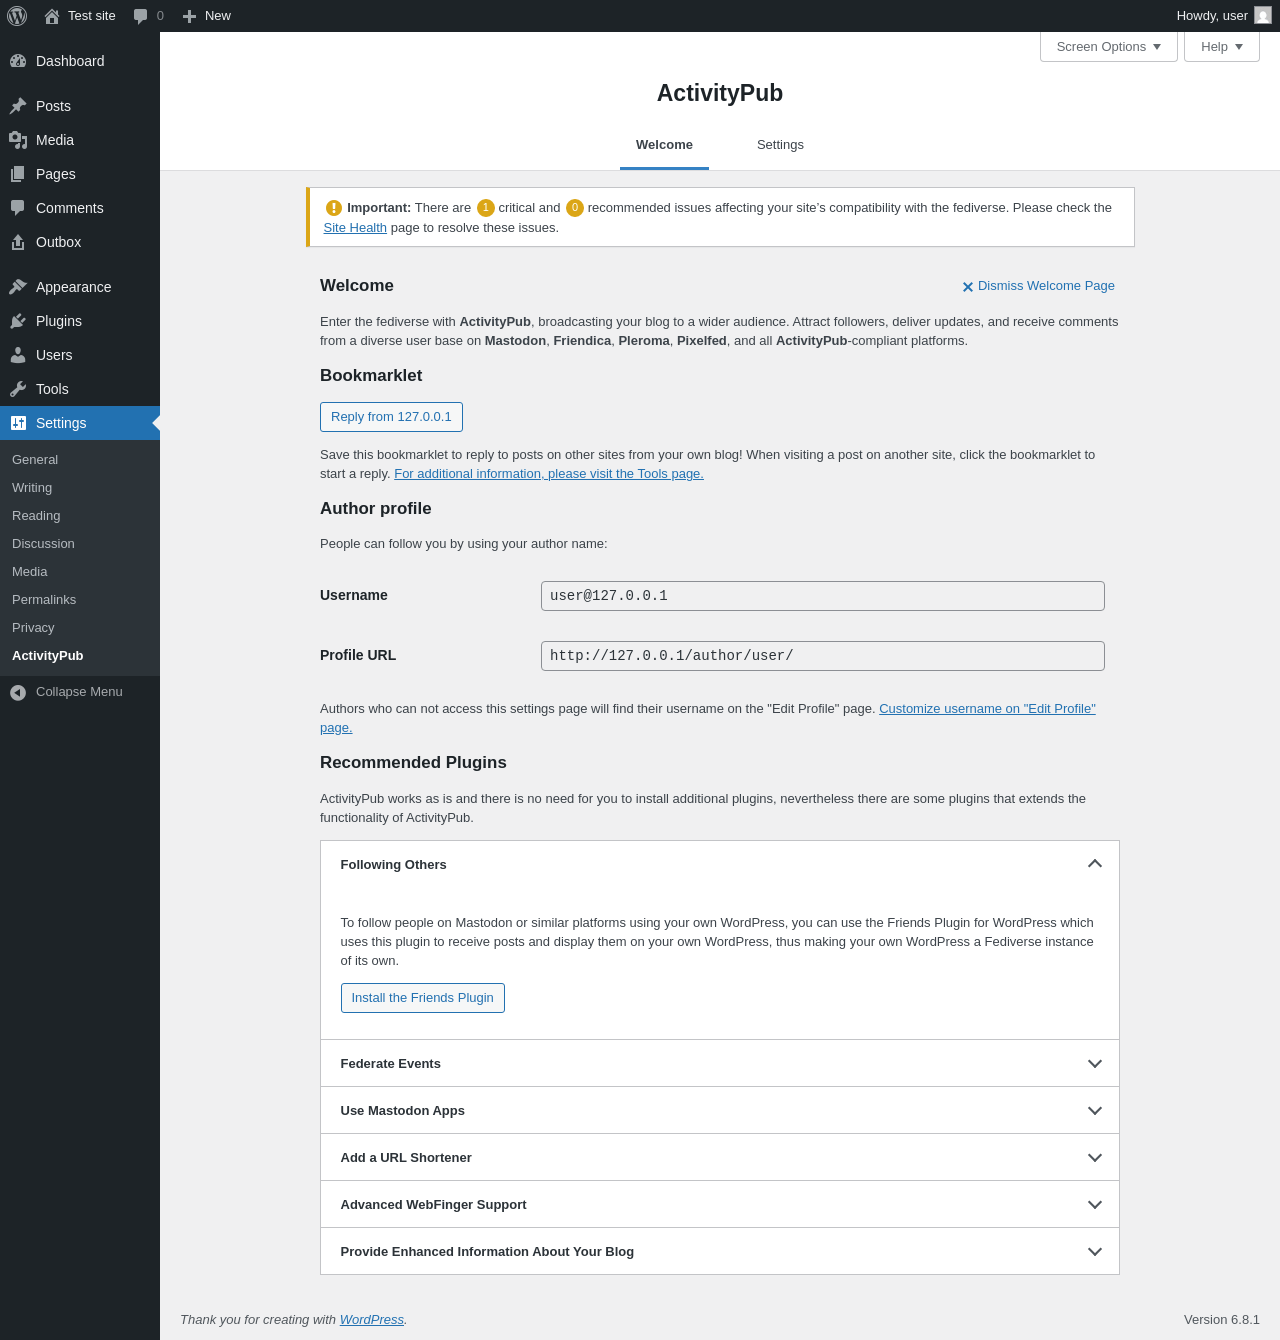Click the user avatar next to Howdy
The width and height of the screenshot is (1280, 1340).
(1262, 16)
